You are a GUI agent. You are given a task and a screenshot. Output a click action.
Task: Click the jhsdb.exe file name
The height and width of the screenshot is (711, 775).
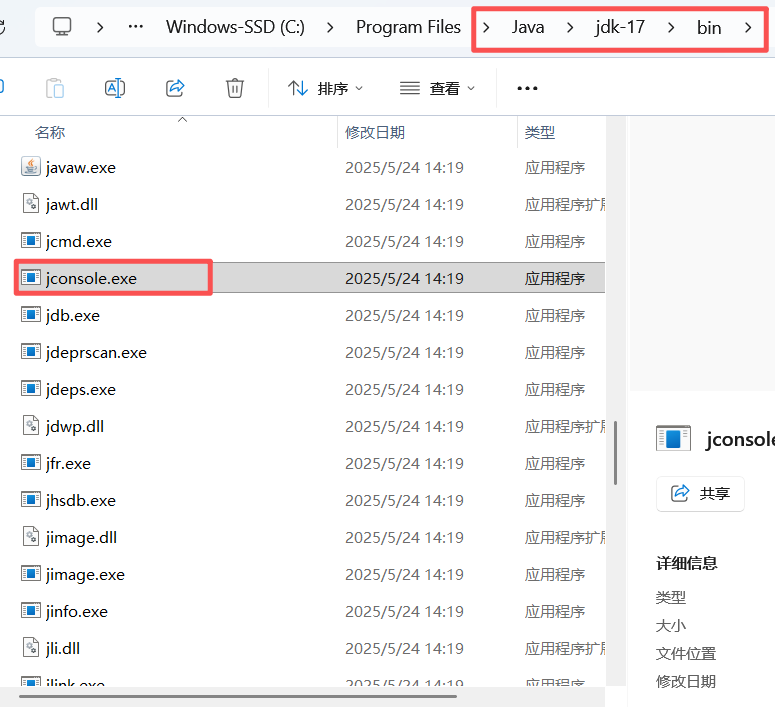coord(81,501)
